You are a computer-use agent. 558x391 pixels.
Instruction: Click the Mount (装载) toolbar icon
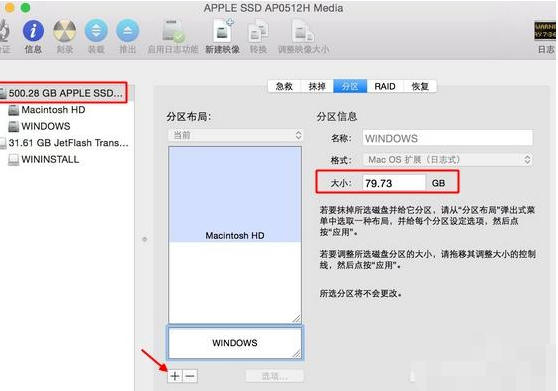tap(96, 31)
